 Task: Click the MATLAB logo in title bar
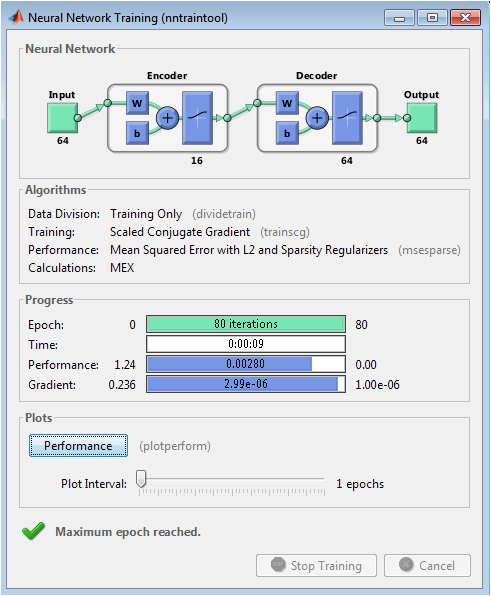tap(16, 17)
